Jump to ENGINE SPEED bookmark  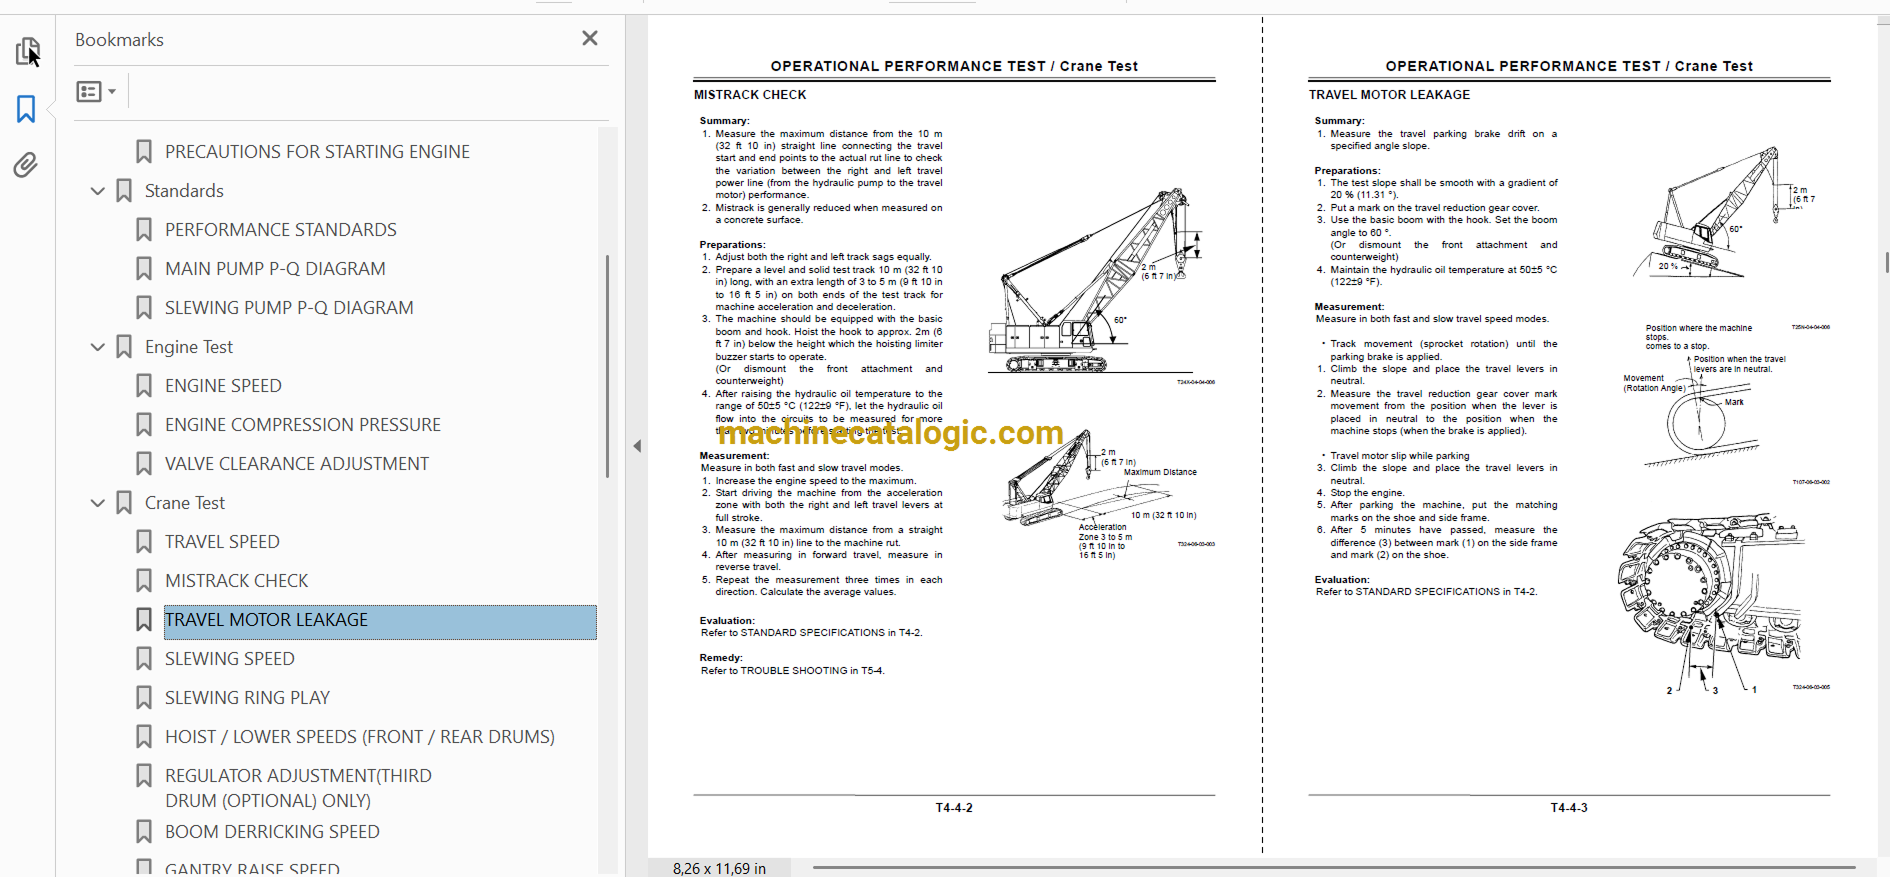click(223, 386)
